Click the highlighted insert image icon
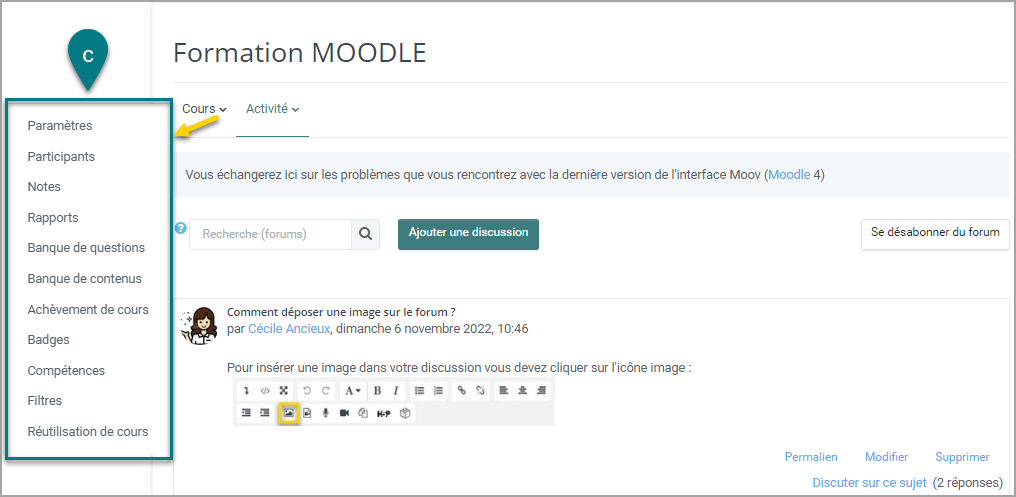The width and height of the screenshot is (1016, 497). pyautogui.click(x=288, y=413)
